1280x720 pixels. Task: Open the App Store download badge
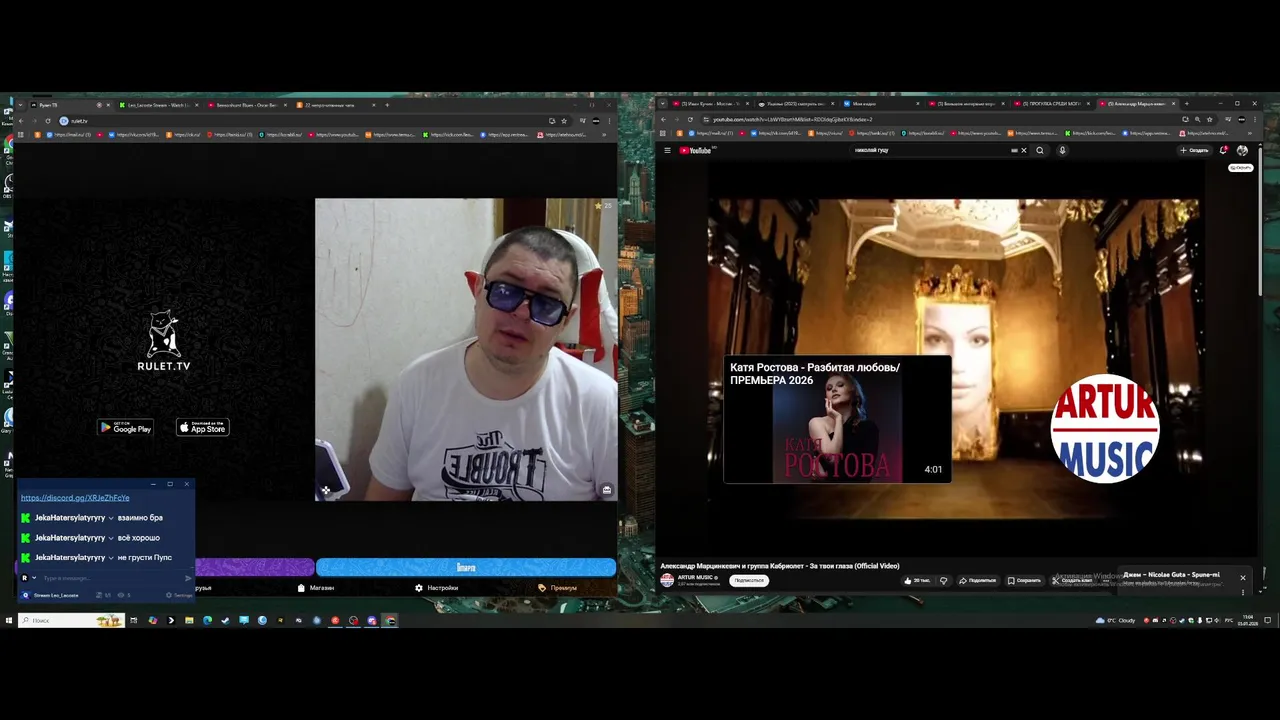pos(203,428)
